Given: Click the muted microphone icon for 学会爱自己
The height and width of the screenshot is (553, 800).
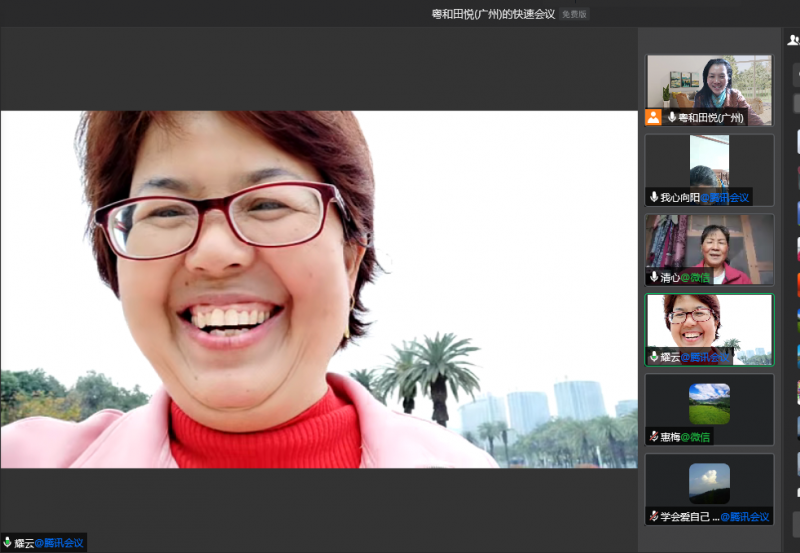Looking at the screenshot, I should (x=654, y=517).
